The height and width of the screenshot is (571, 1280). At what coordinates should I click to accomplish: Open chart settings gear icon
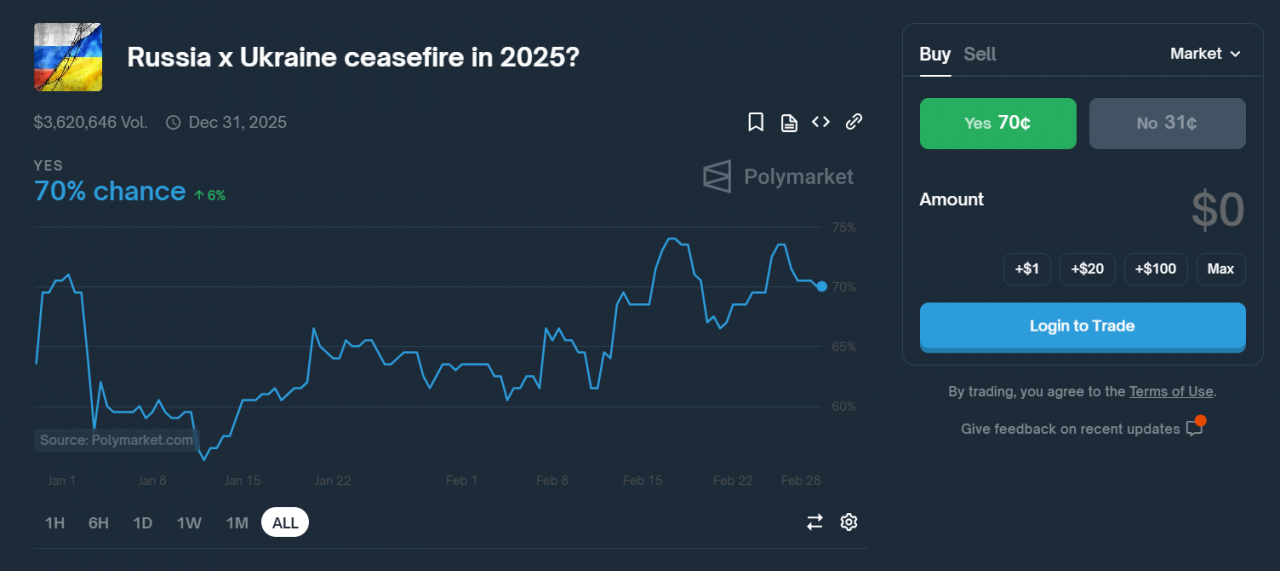click(x=849, y=522)
